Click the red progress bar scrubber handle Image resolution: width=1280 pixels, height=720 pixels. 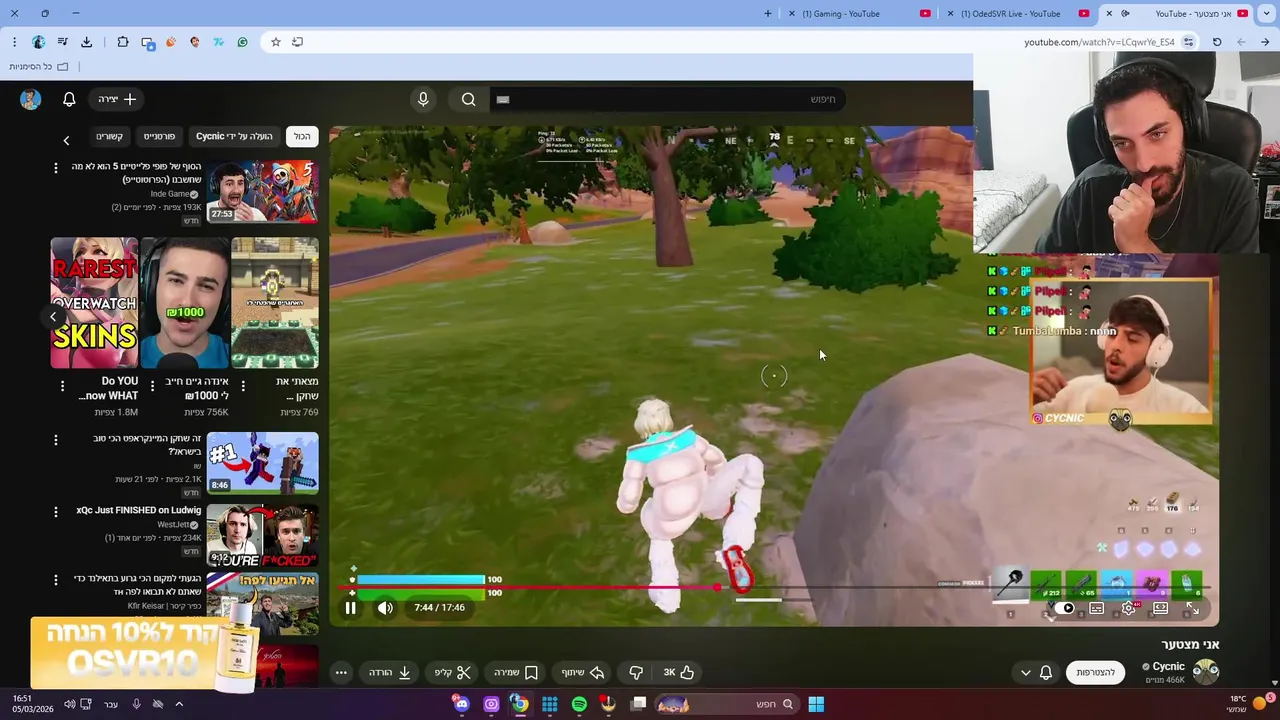click(718, 588)
